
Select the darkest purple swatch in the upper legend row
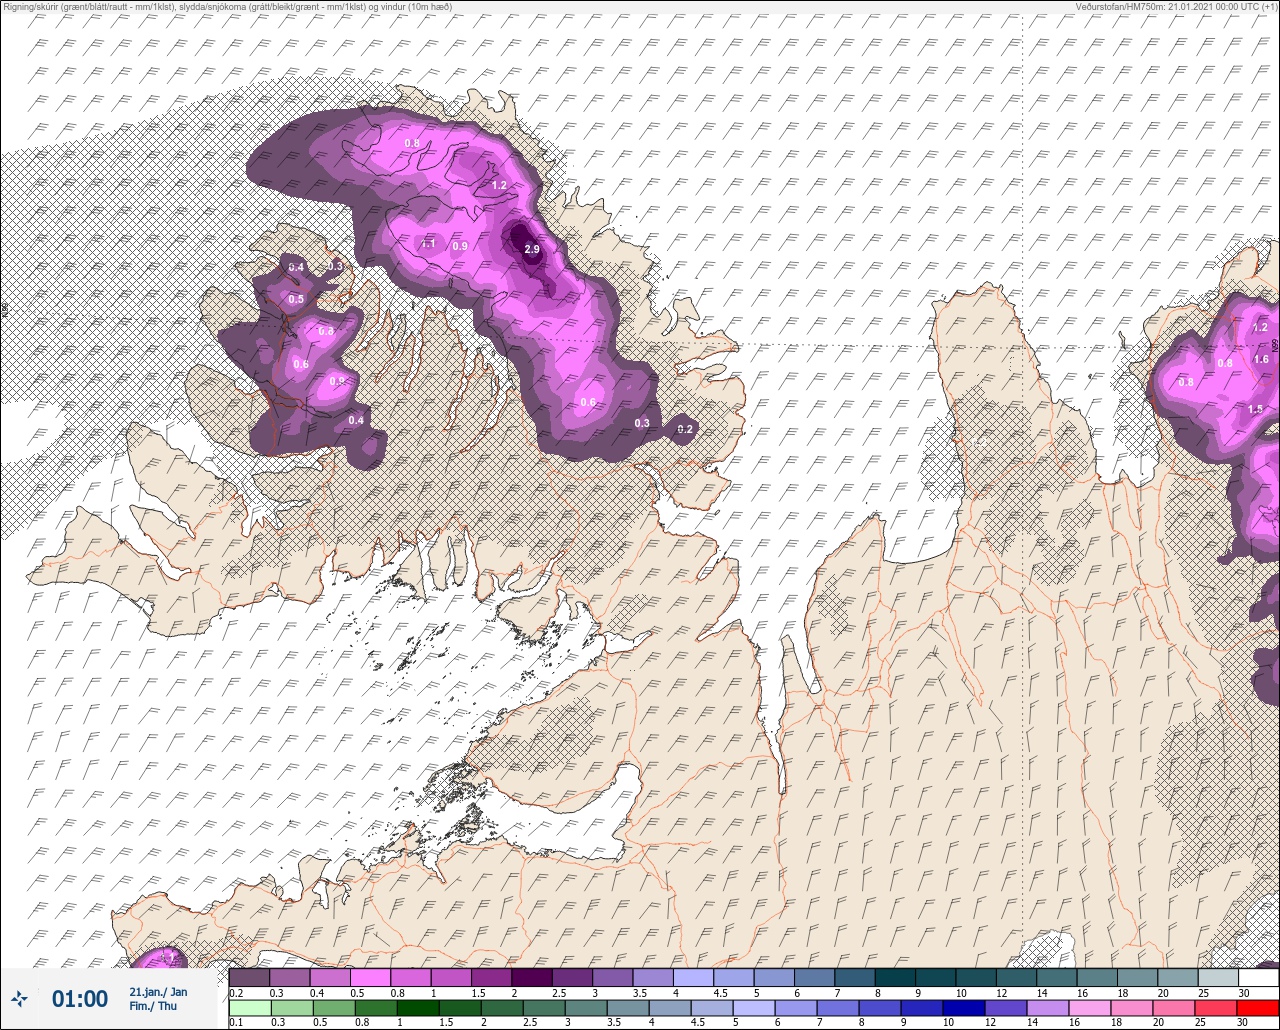click(x=532, y=977)
